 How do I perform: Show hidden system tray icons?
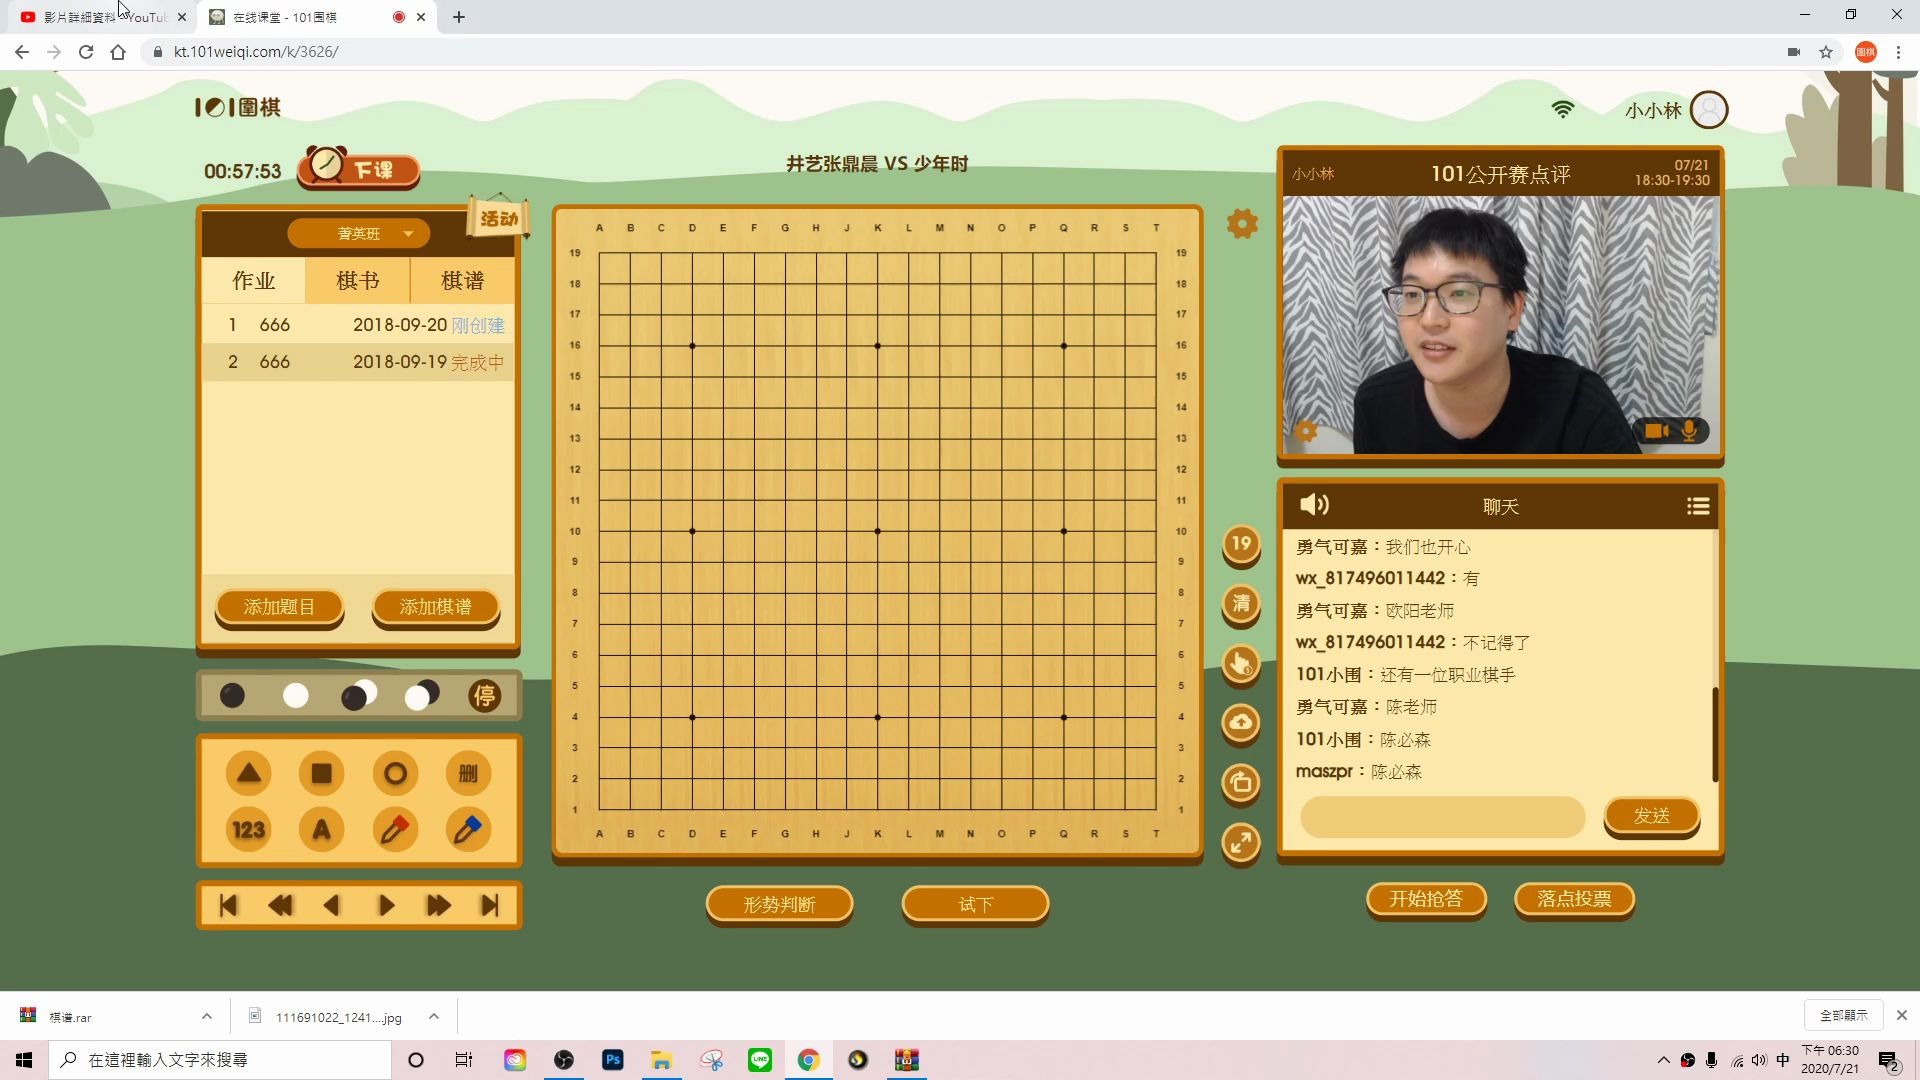click(1663, 1060)
